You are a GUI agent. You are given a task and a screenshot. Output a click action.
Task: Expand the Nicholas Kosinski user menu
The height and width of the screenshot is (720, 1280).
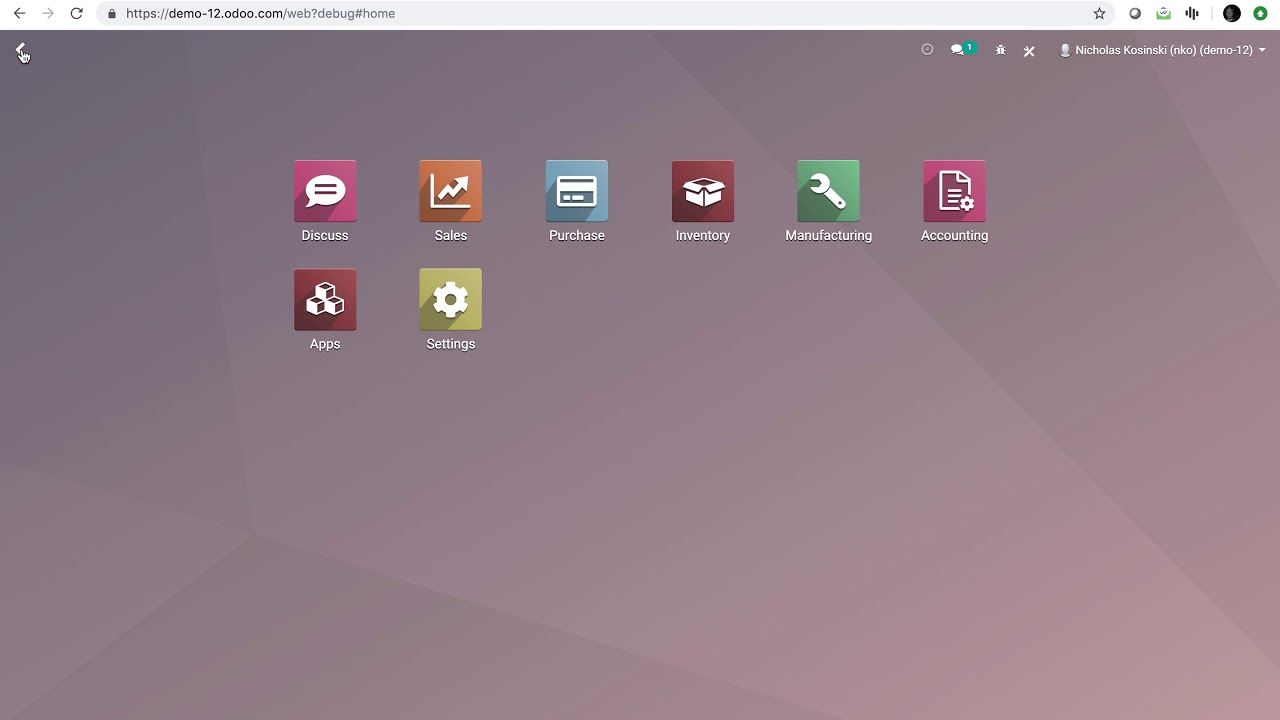1162,50
